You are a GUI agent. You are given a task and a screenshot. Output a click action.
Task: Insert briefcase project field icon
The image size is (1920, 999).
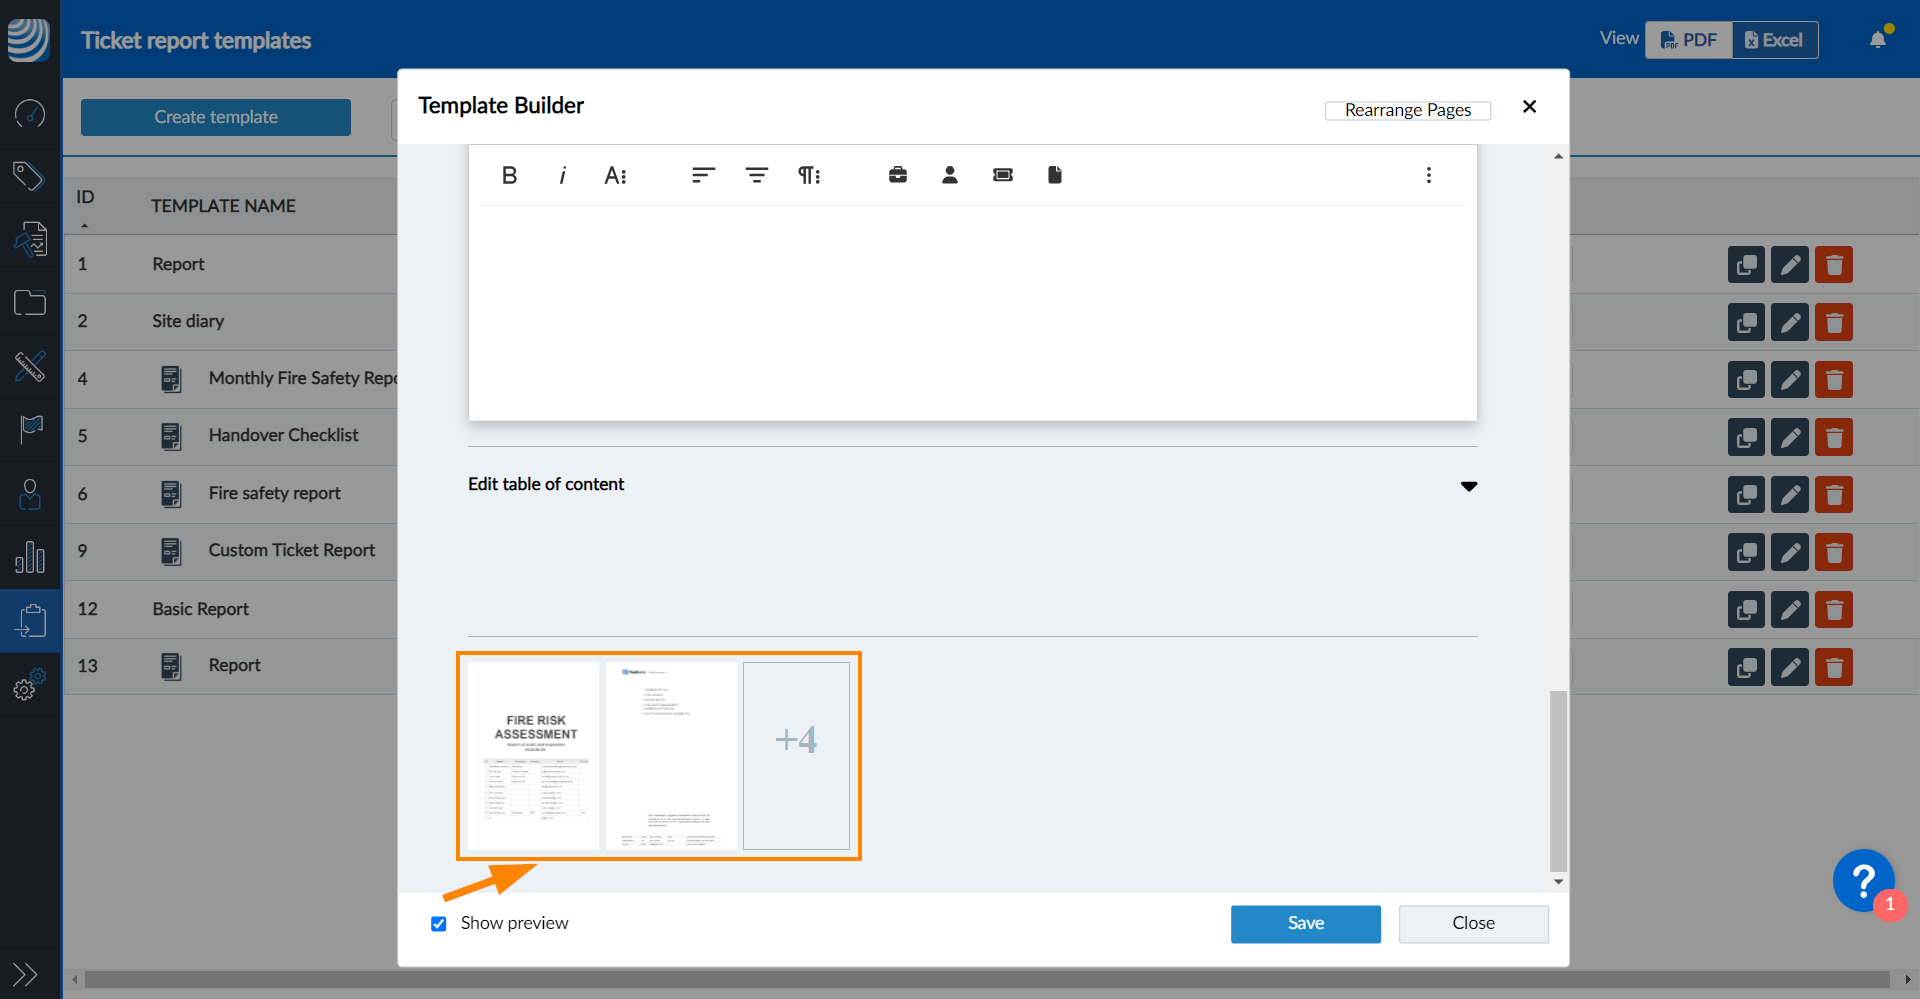[x=898, y=176]
